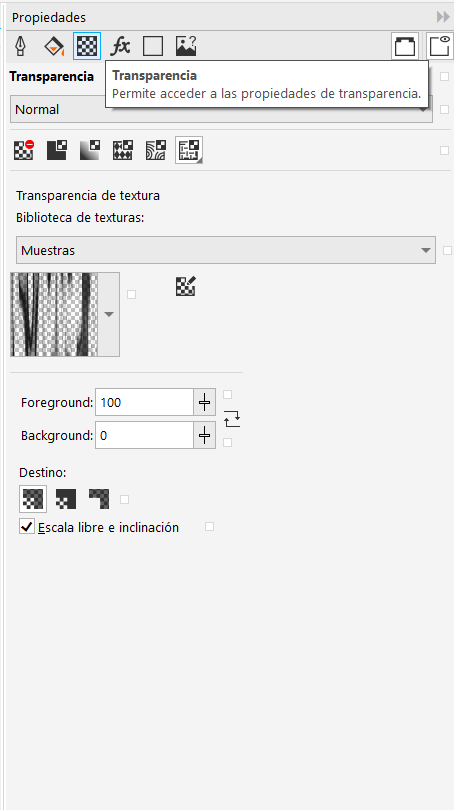This screenshot has height=810, width=454.
Task: Select the first Destino option (all)
Action: click(x=33, y=499)
